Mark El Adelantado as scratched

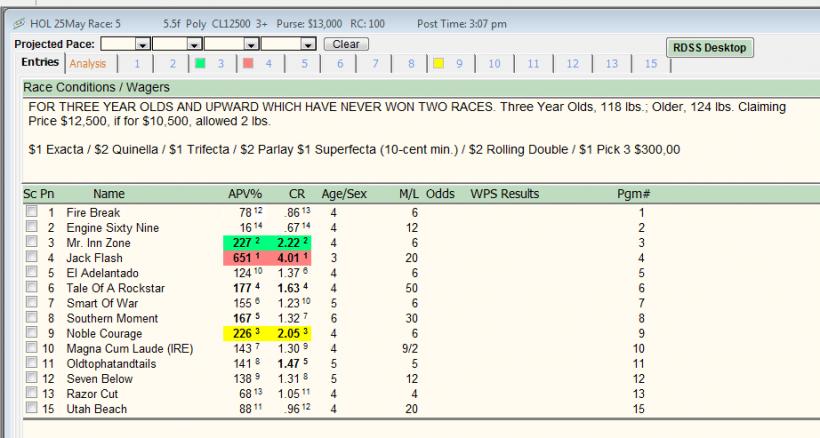pos(32,272)
